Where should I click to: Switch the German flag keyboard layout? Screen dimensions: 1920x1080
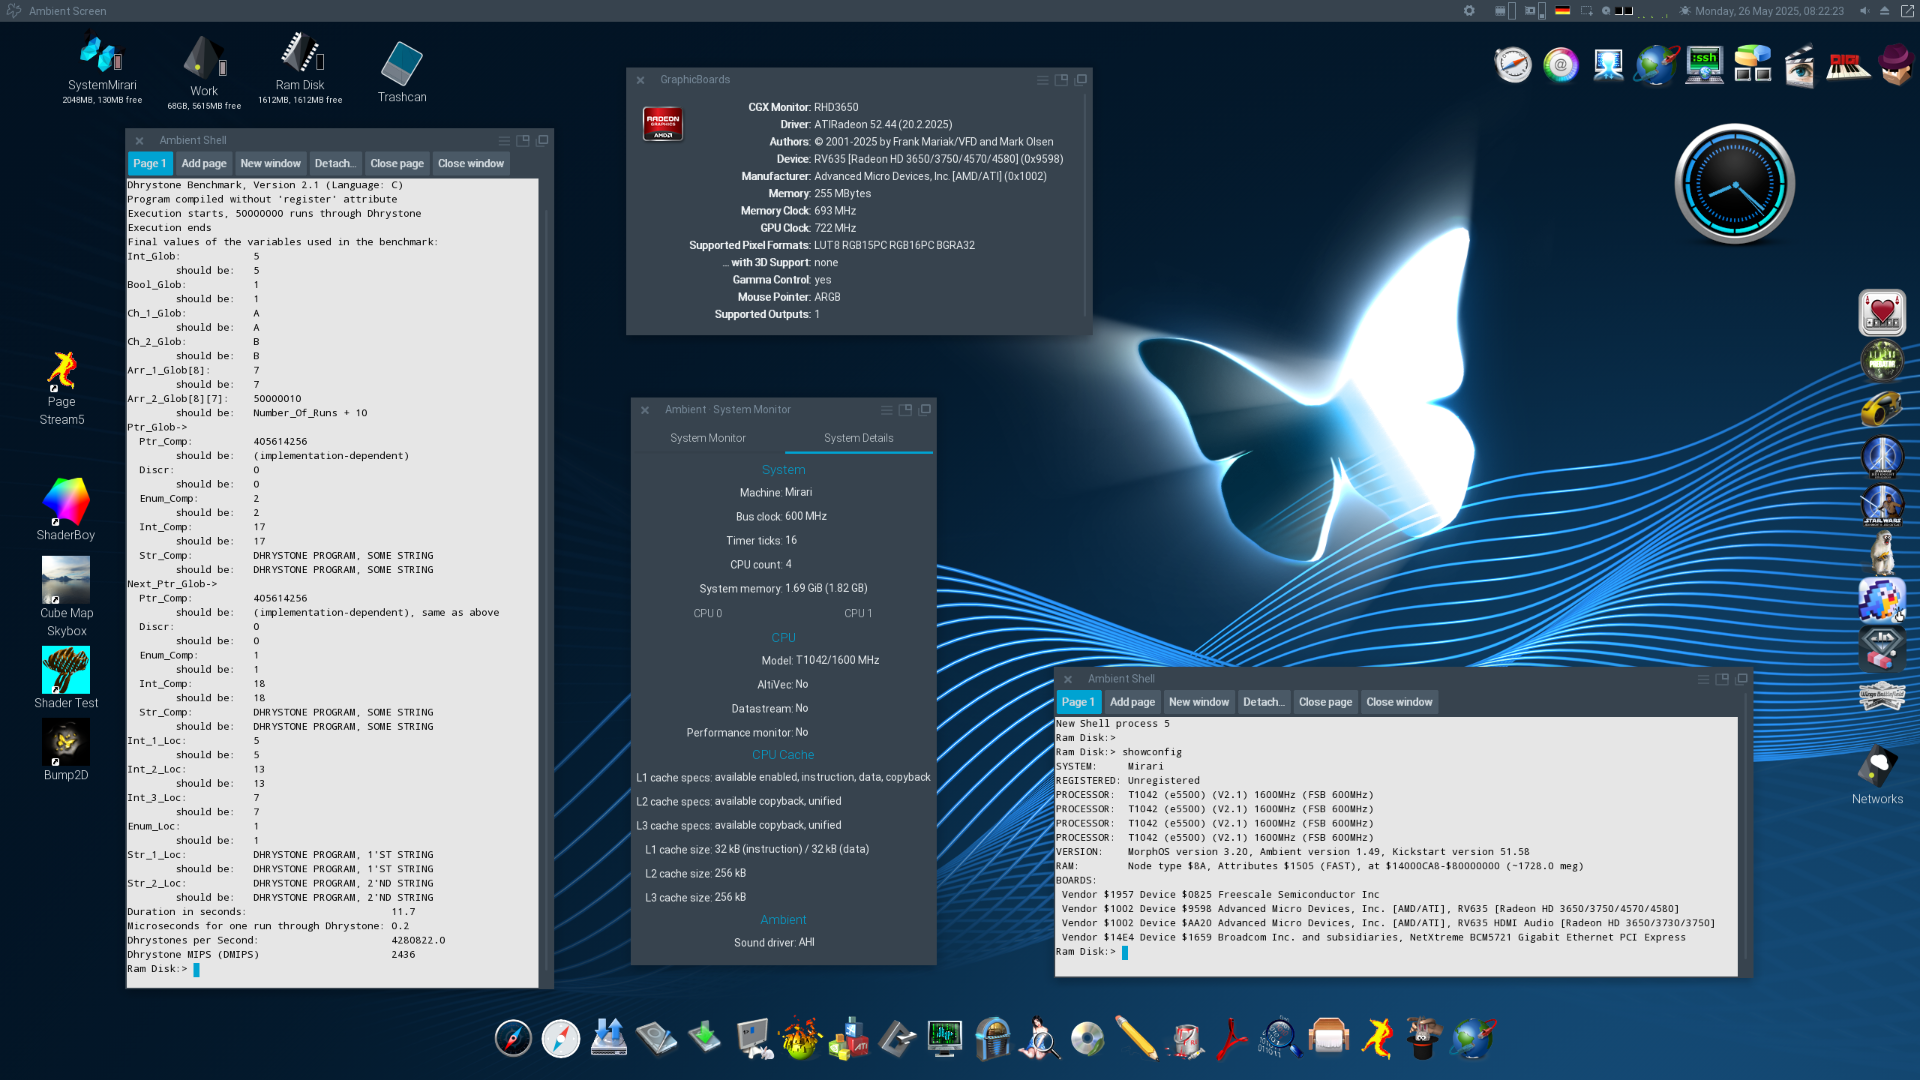(1562, 11)
